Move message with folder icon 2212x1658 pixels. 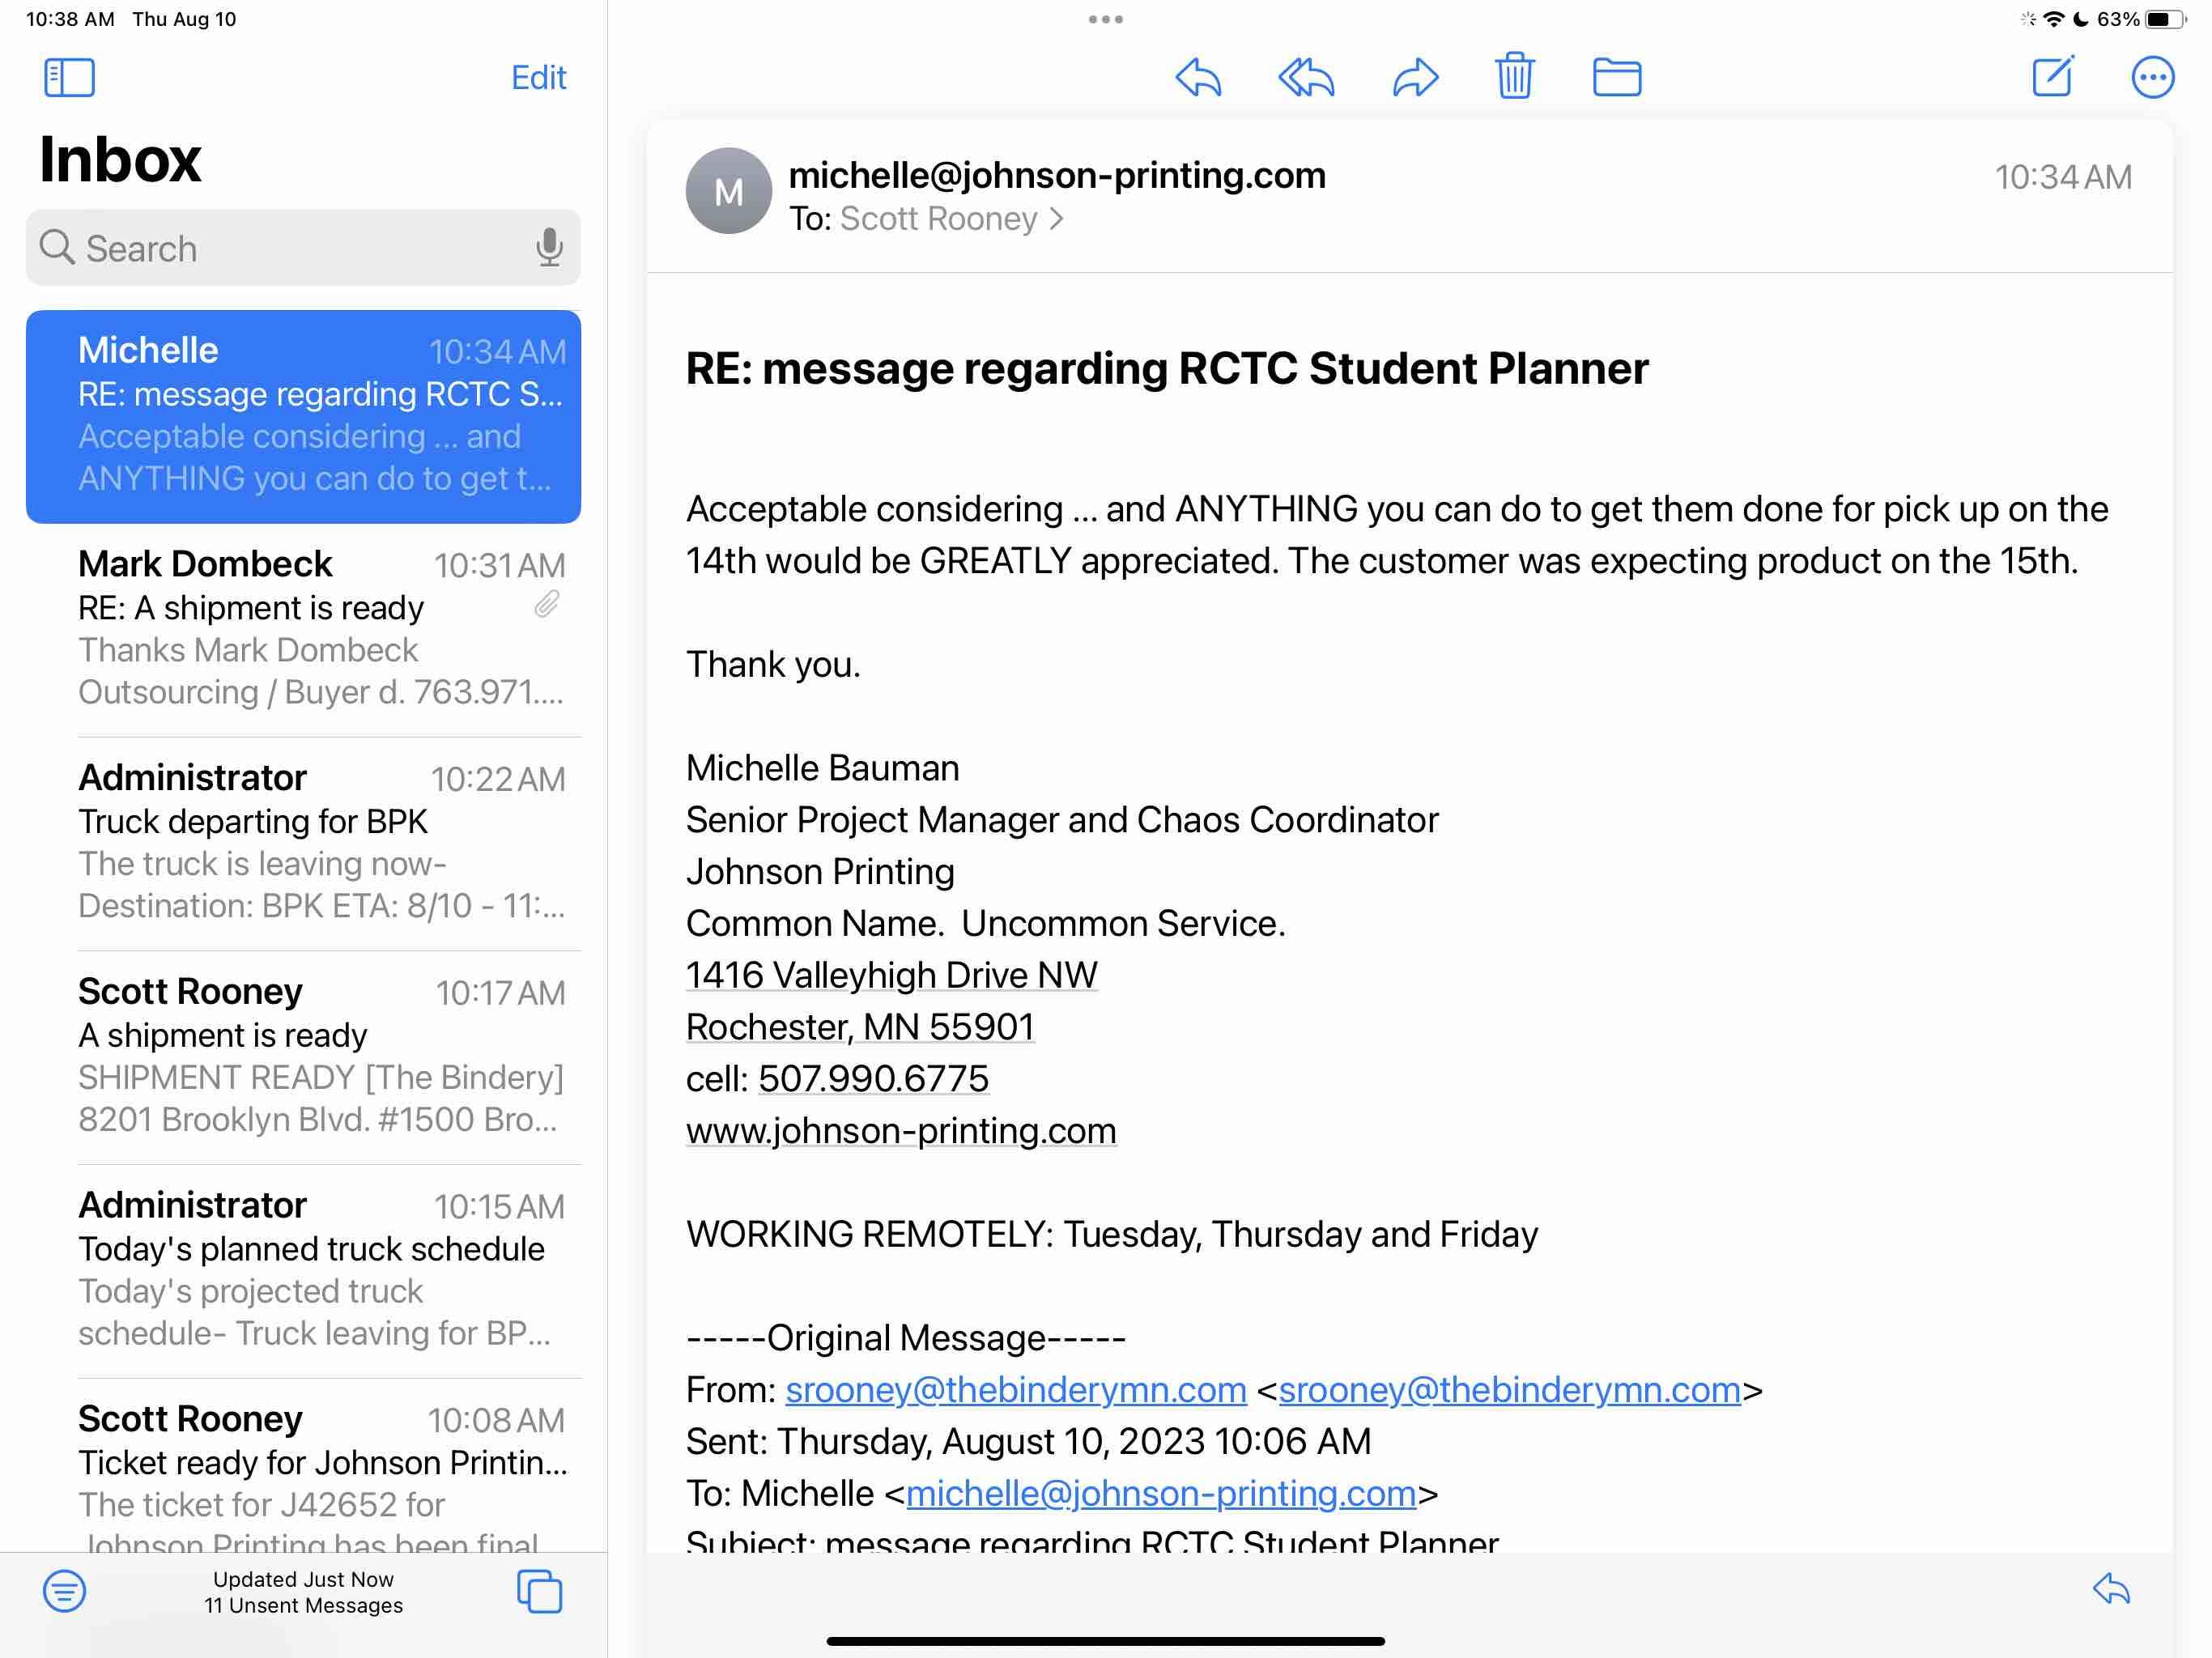[x=1616, y=77]
